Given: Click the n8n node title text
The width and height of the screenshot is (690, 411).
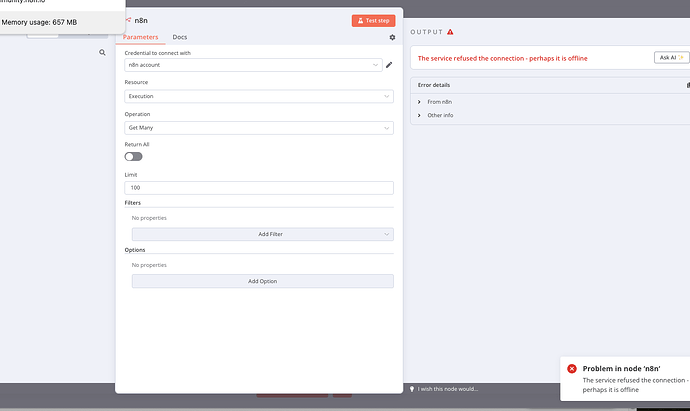Looking at the screenshot, I should [141, 20].
